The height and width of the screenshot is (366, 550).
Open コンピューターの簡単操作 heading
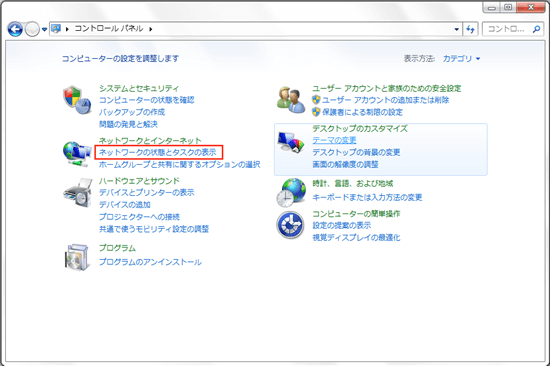pos(356,214)
